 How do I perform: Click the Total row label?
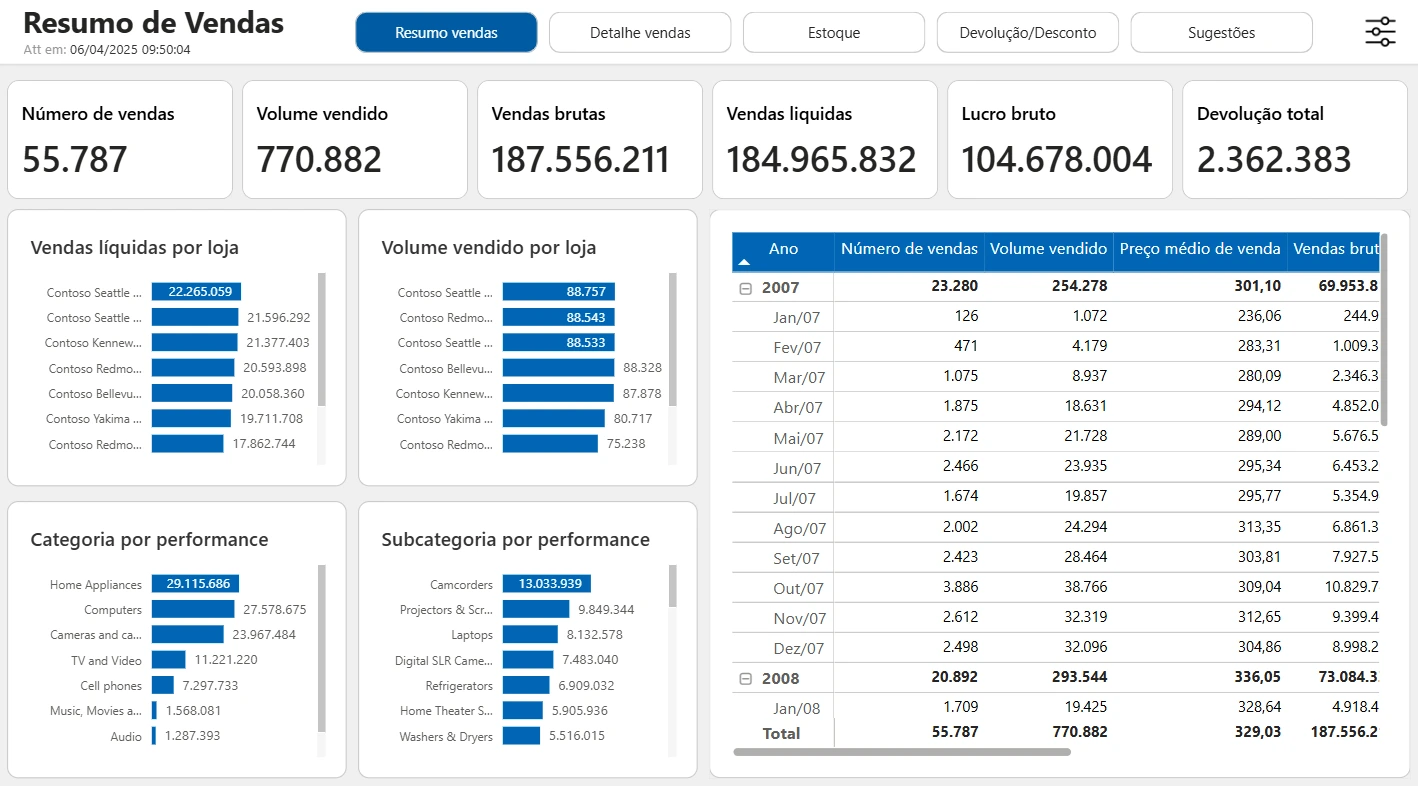coord(782,733)
